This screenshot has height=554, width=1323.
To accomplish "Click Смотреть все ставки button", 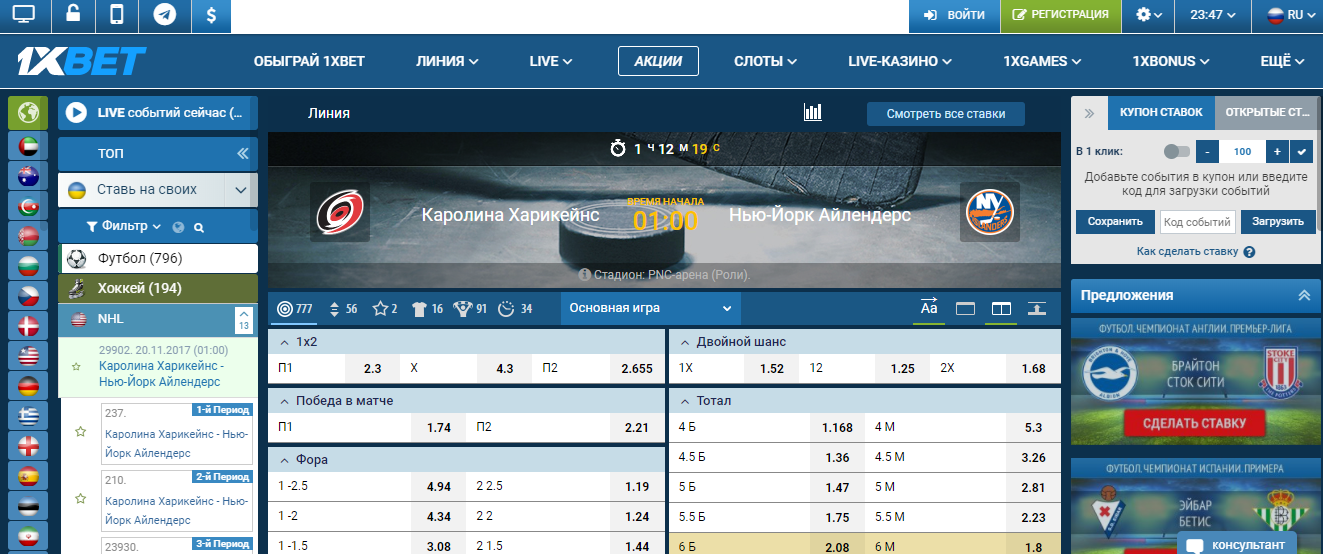I will click(x=946, y=113).
